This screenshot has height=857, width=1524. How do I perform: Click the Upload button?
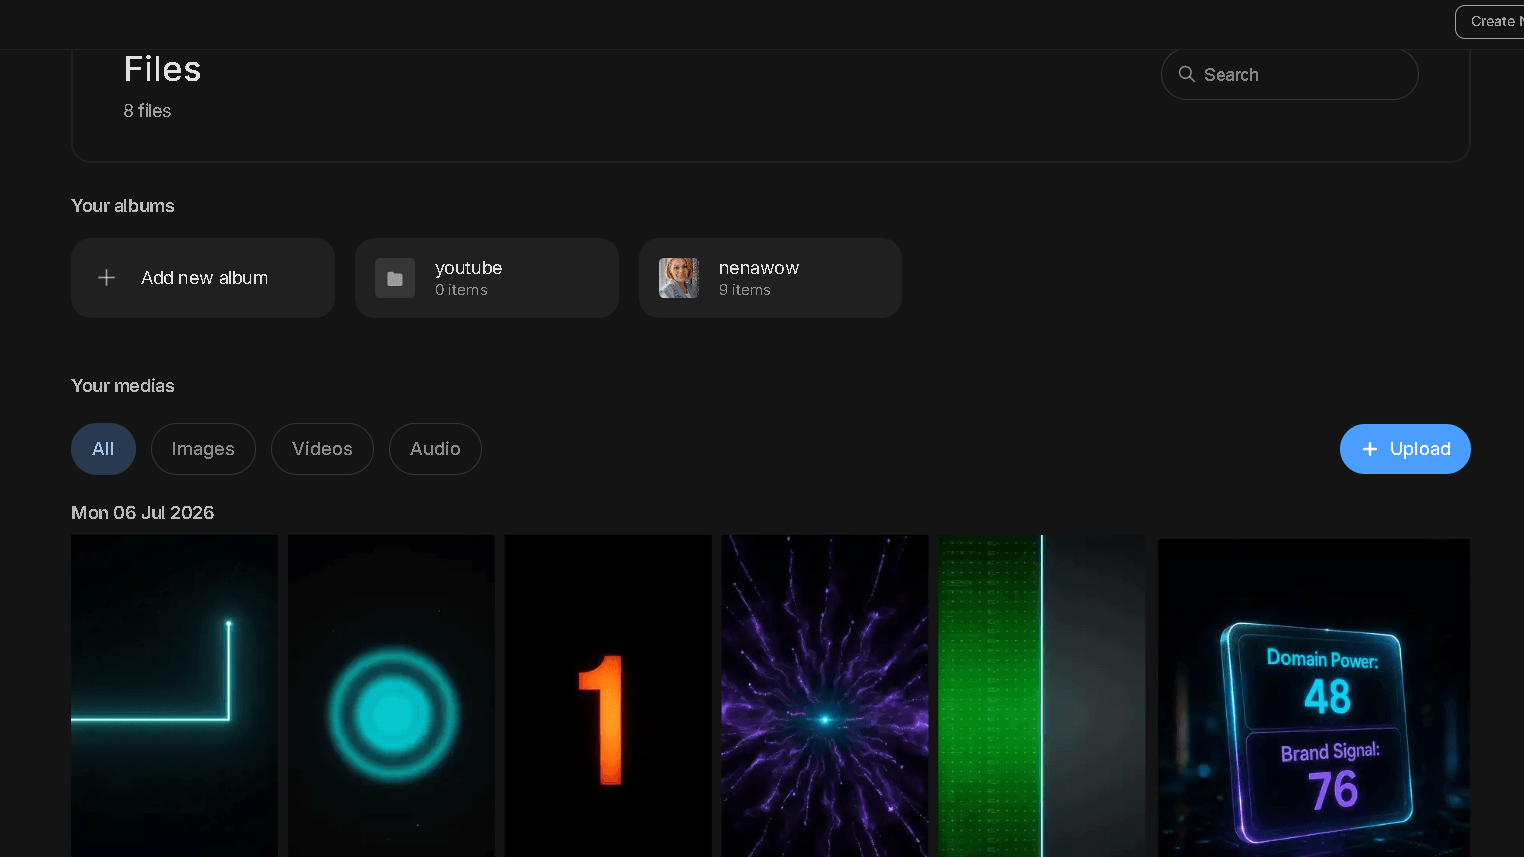point(1405,449)
